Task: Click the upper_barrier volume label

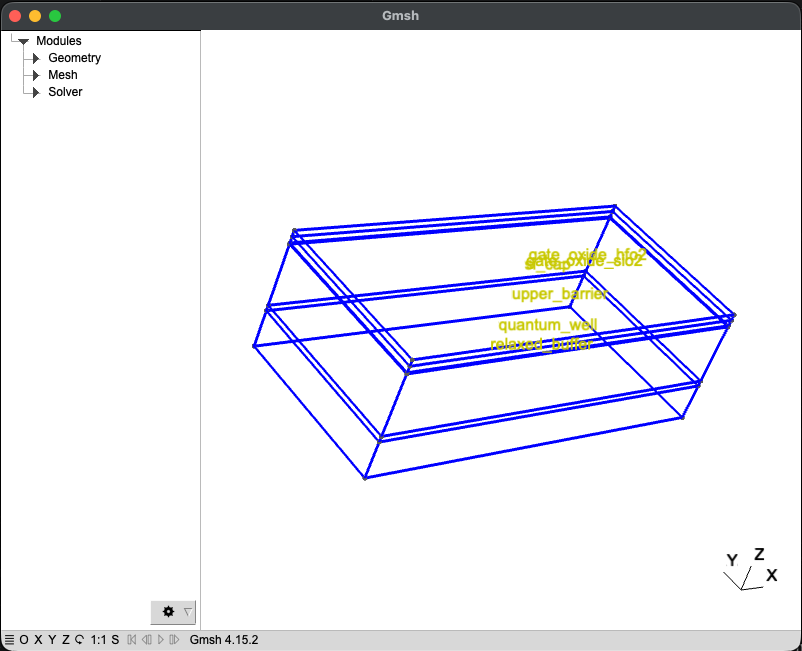Action: coord(560,294)
